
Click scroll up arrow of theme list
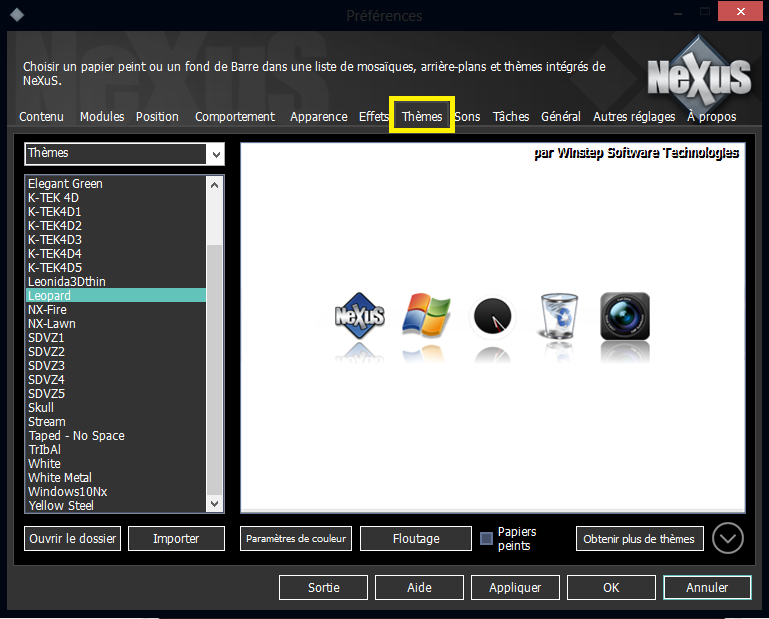point(214,185)
